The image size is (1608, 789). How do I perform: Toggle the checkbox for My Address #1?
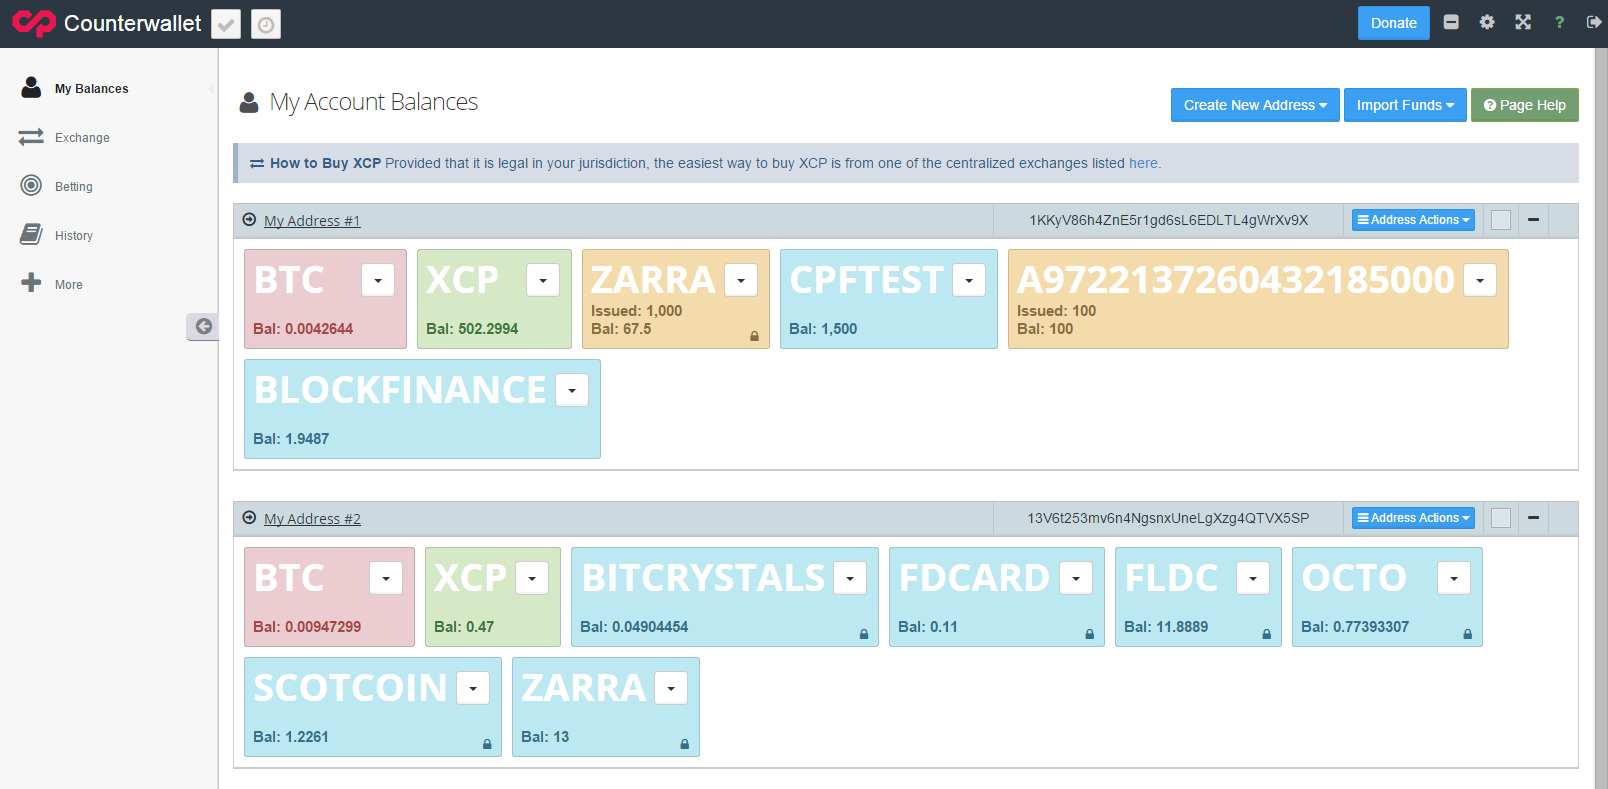tap(1501, 220)
